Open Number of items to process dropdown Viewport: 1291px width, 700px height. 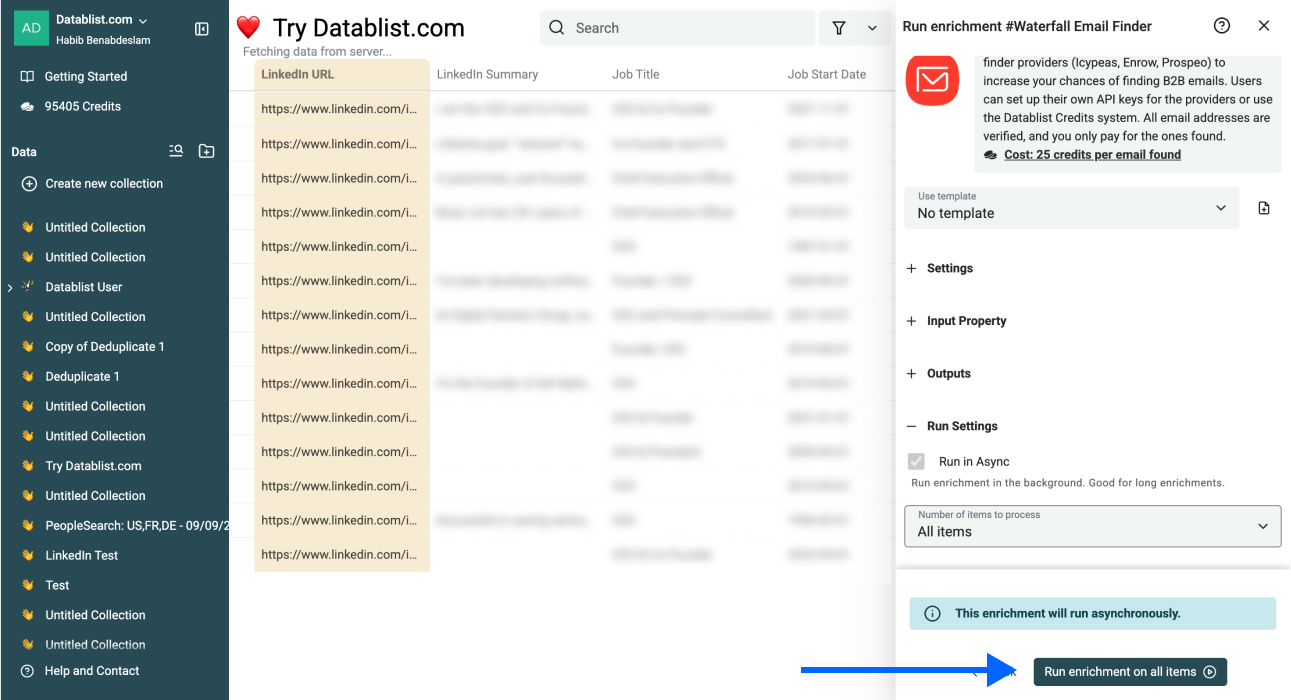tap(1092, 526)
